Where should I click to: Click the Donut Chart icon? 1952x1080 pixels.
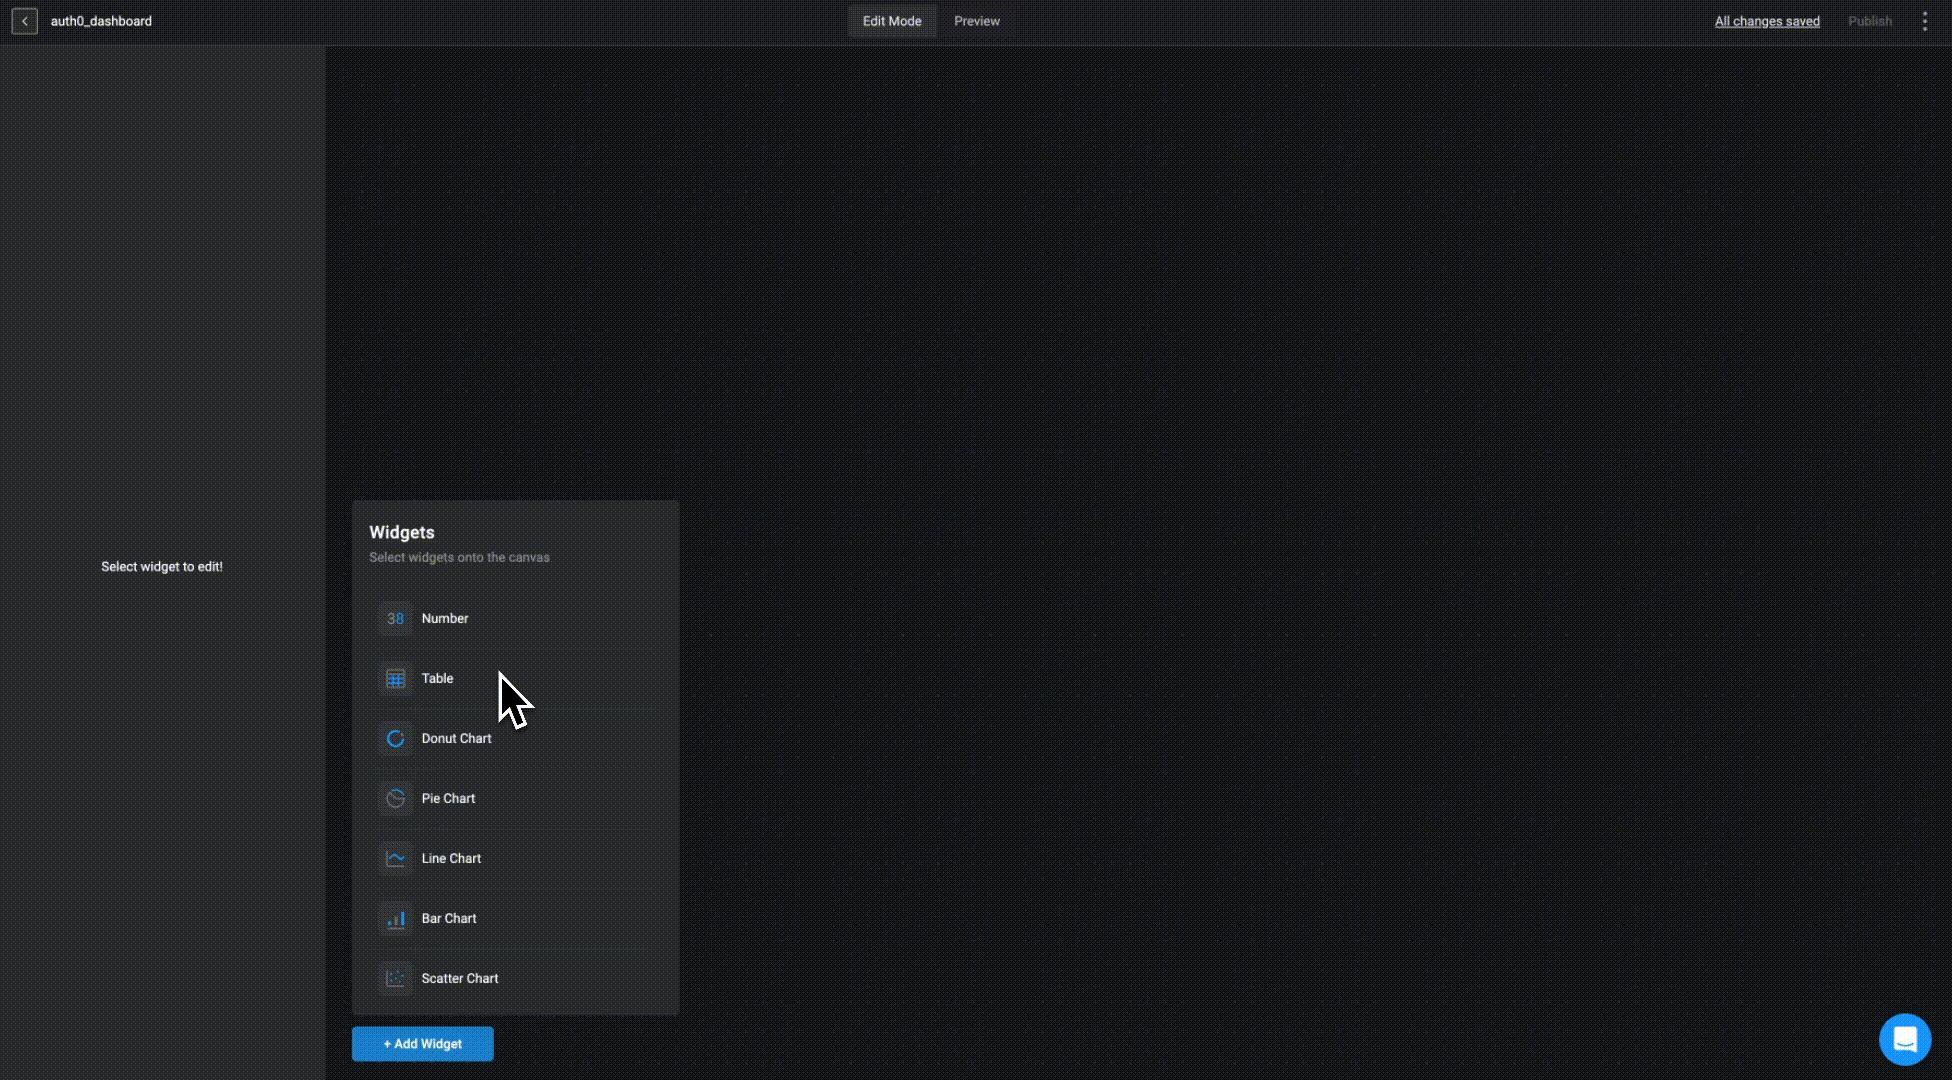point(395,739)
